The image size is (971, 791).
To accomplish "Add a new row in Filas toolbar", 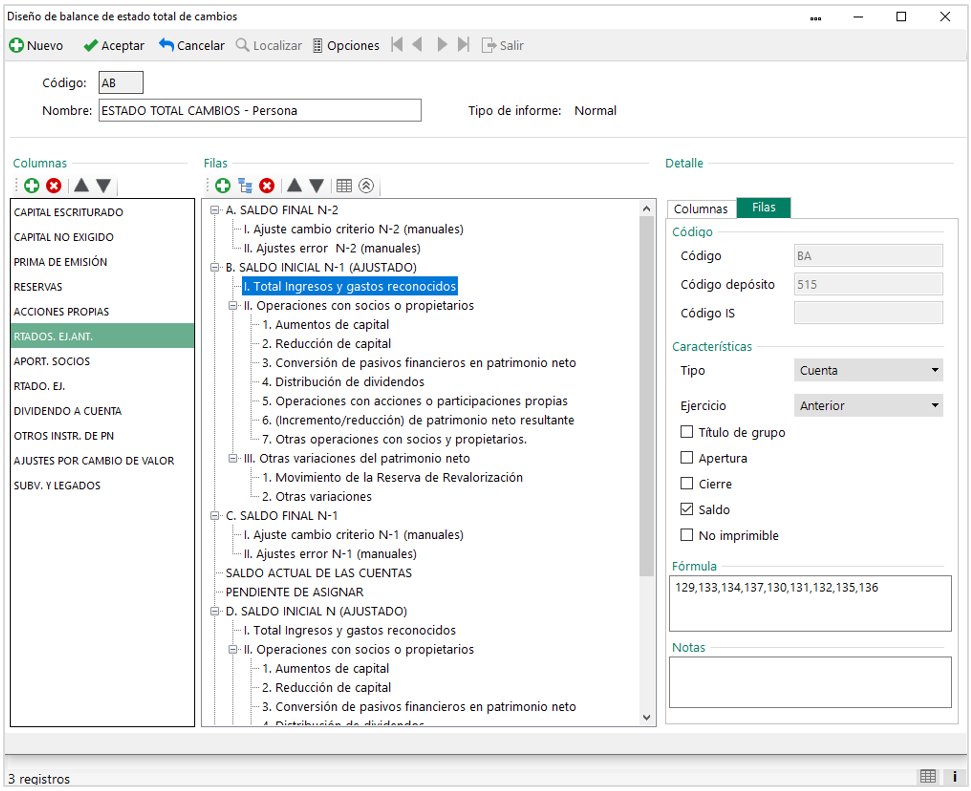I will click(223, 185).
